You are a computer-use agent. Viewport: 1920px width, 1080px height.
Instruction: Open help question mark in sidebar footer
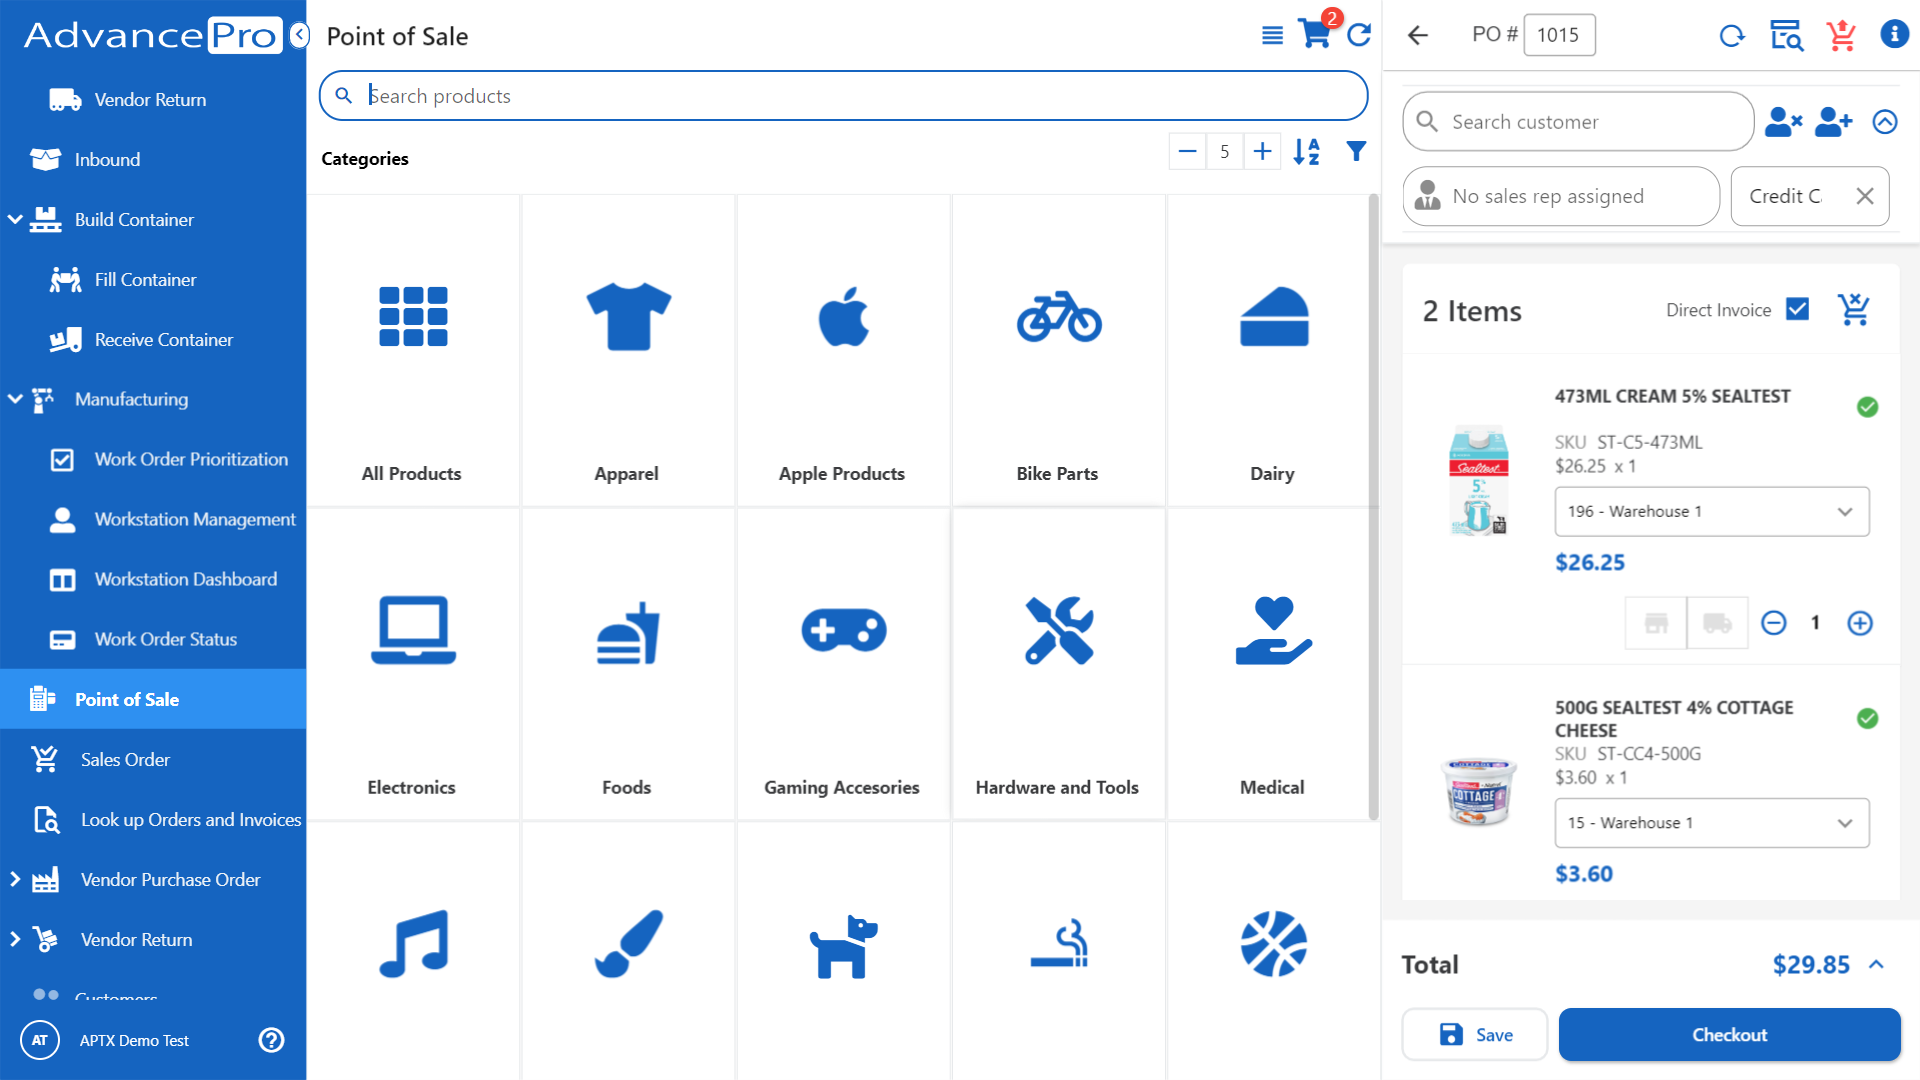tap(271, 1040)
